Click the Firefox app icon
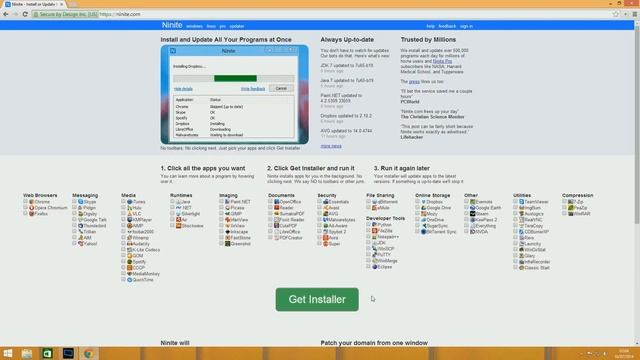Screen dimensions: 640x360 [x=31, y=213]
